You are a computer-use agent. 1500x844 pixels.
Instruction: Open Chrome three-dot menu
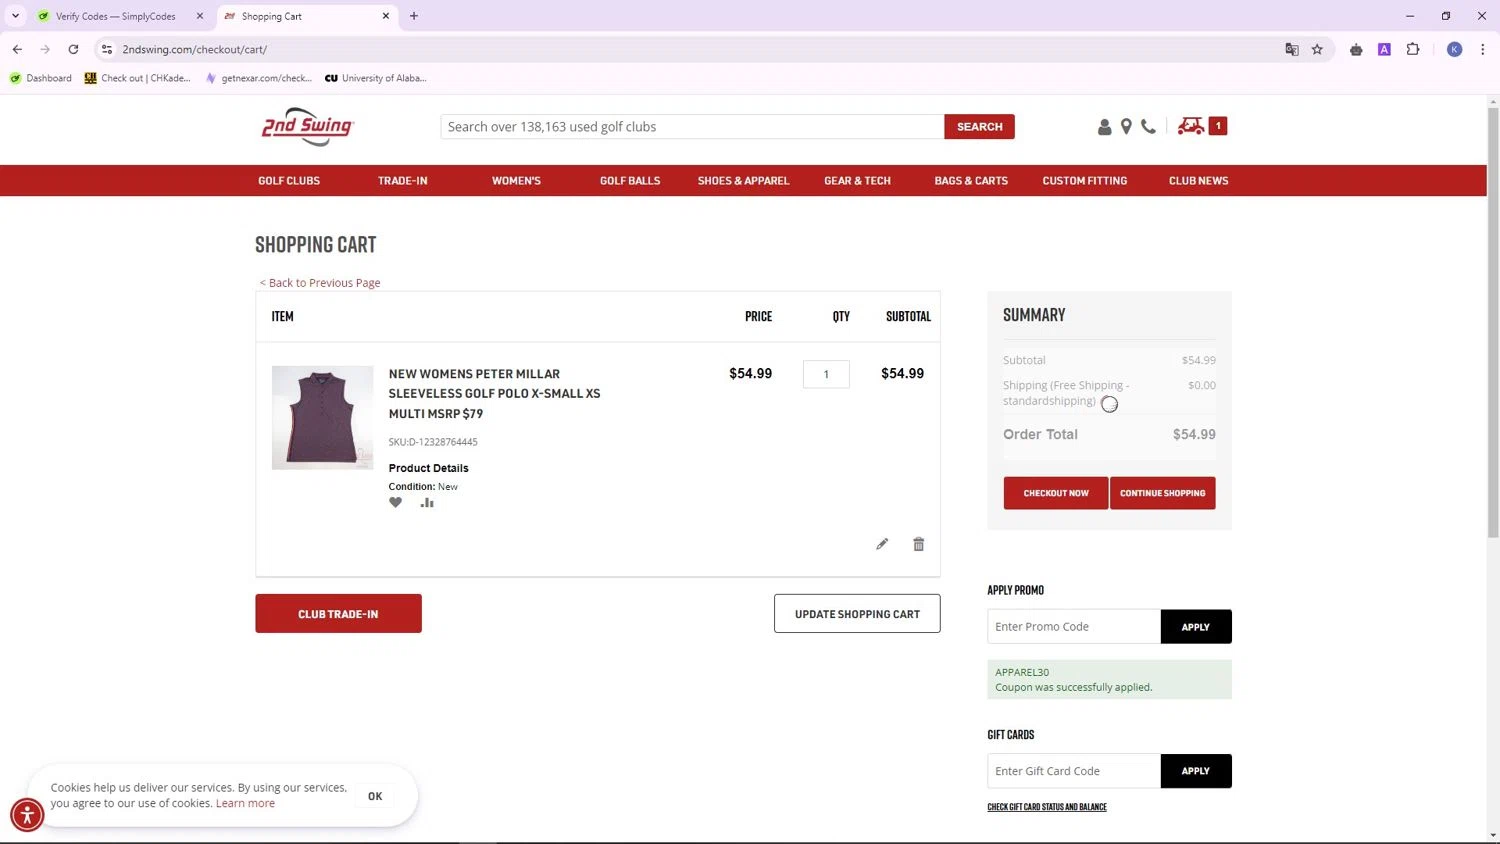coord(1482,49)
